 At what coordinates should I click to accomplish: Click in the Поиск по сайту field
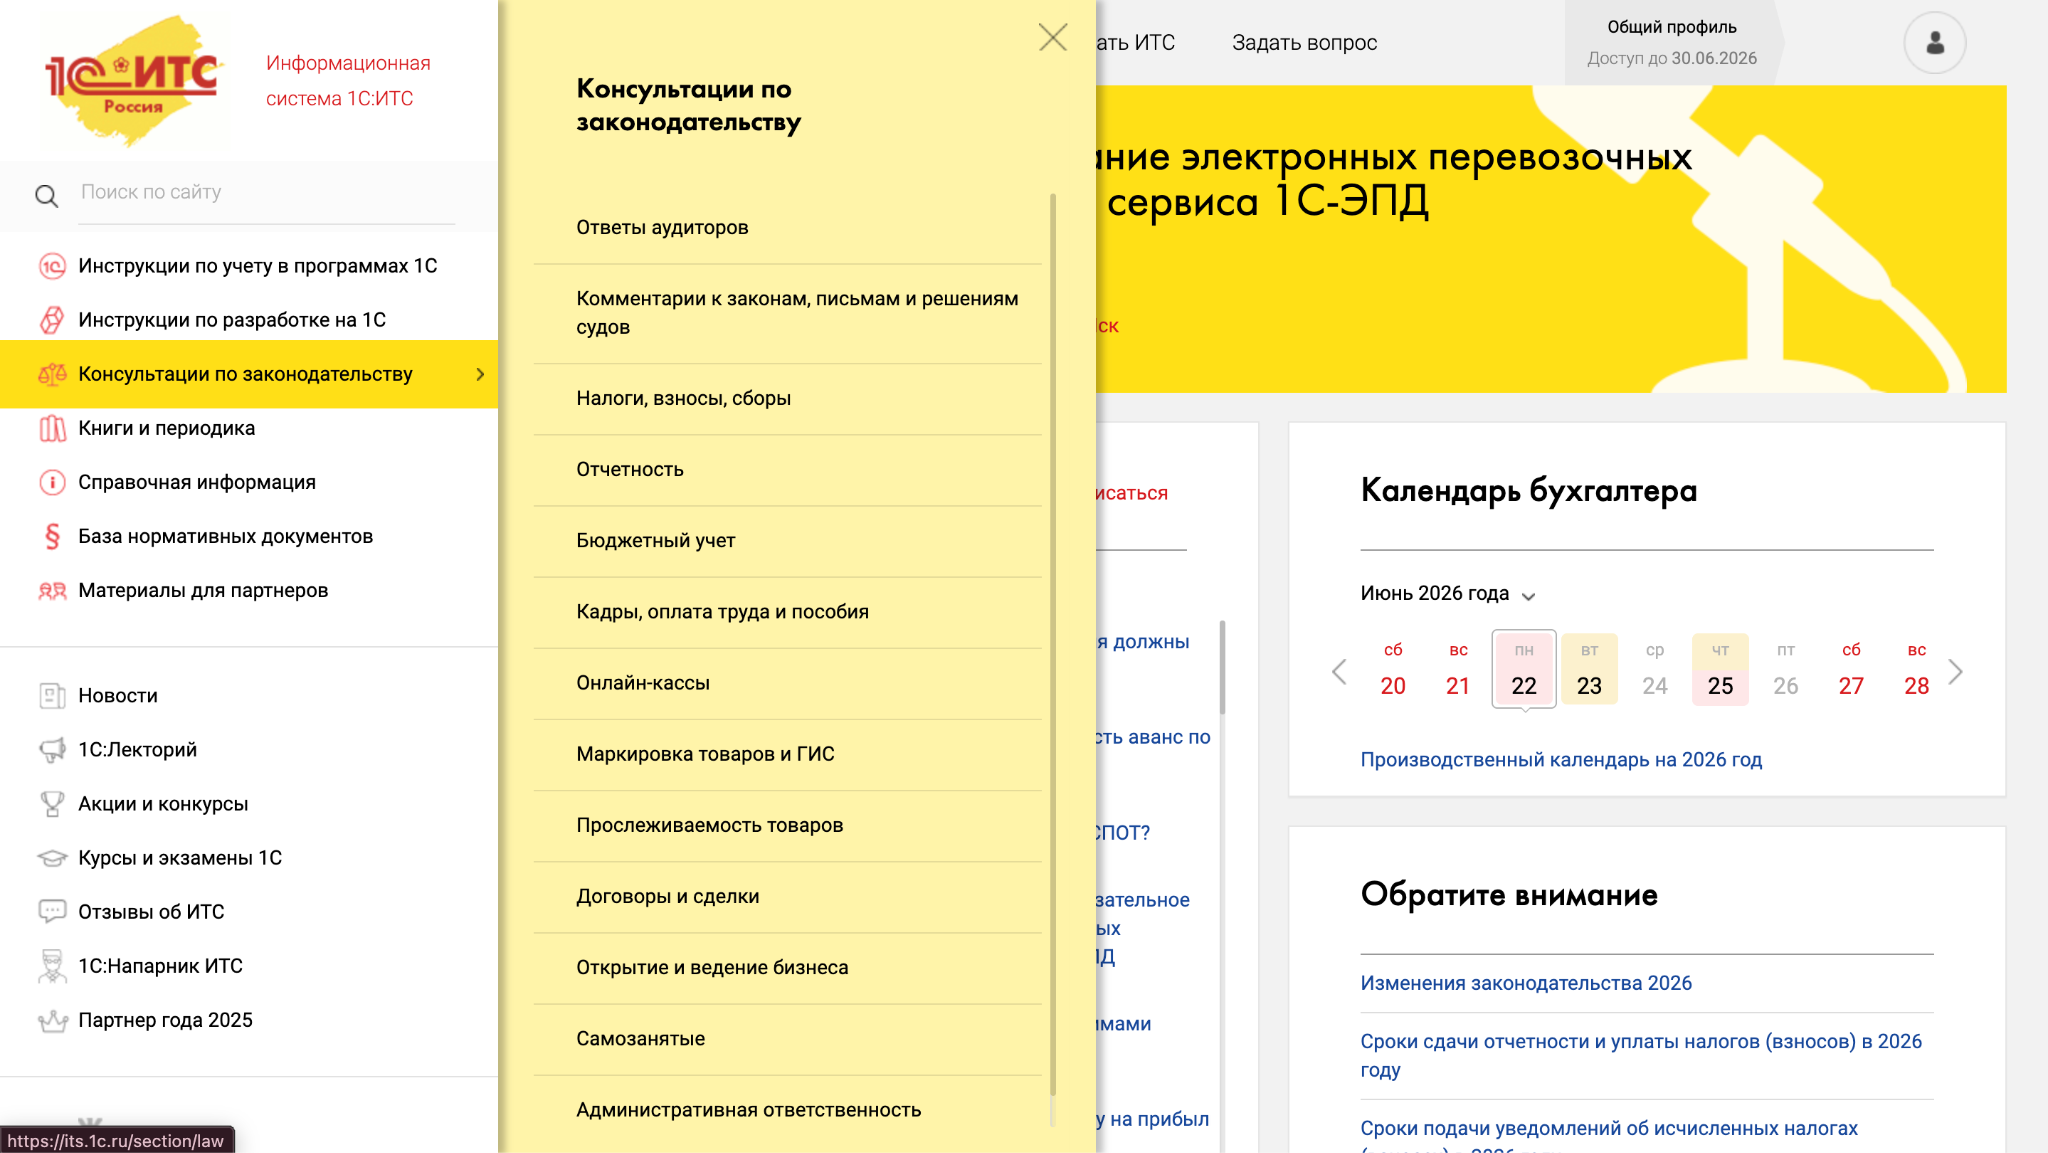268,192
